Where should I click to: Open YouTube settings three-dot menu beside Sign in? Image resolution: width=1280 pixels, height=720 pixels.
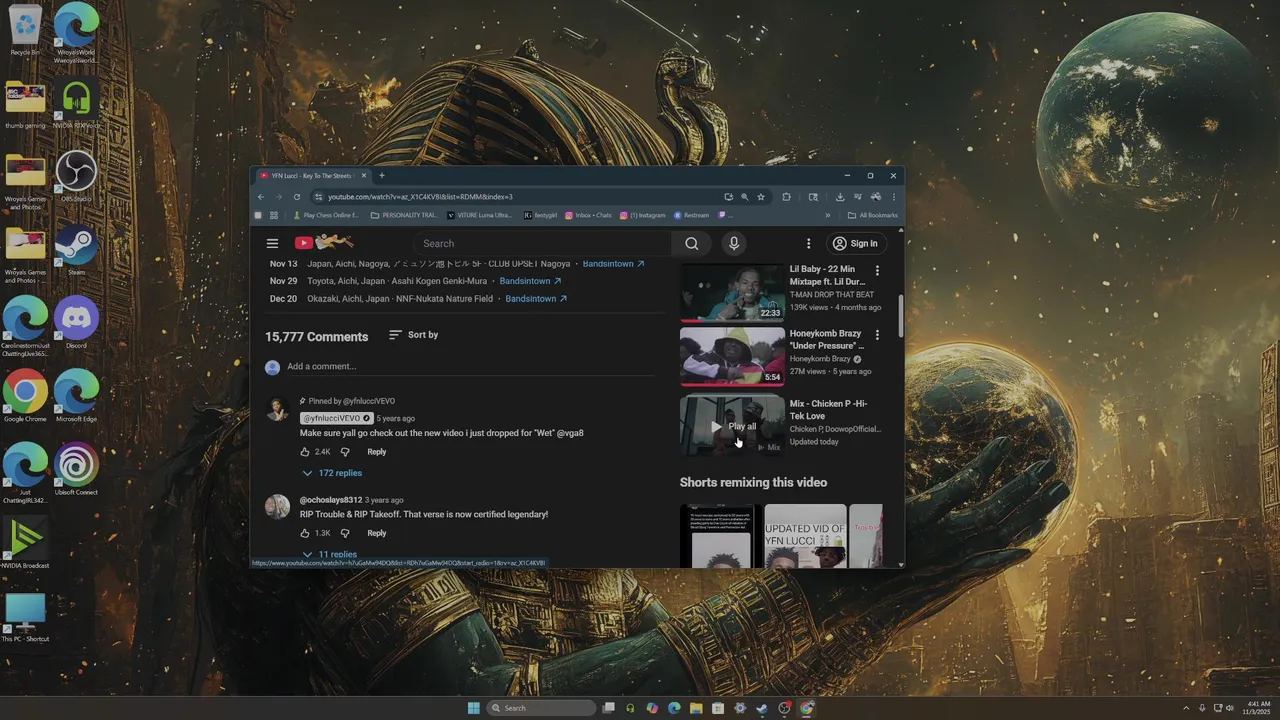pos(808,243)
